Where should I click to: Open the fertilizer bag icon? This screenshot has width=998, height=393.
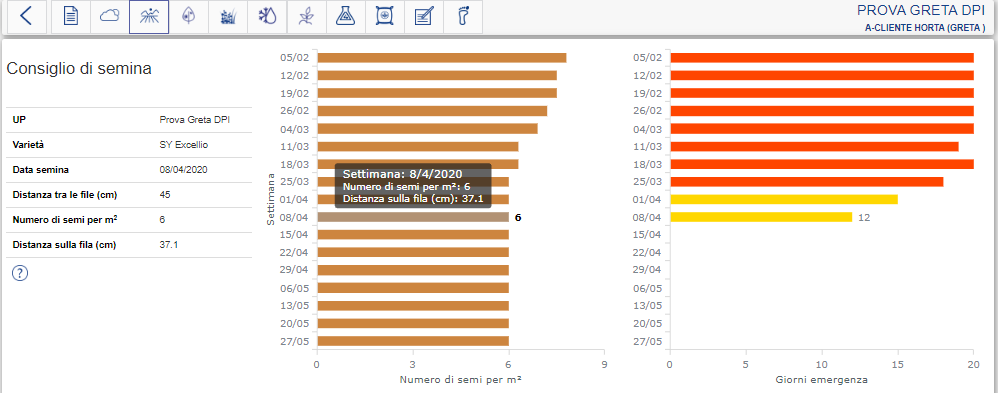[384, 17]
